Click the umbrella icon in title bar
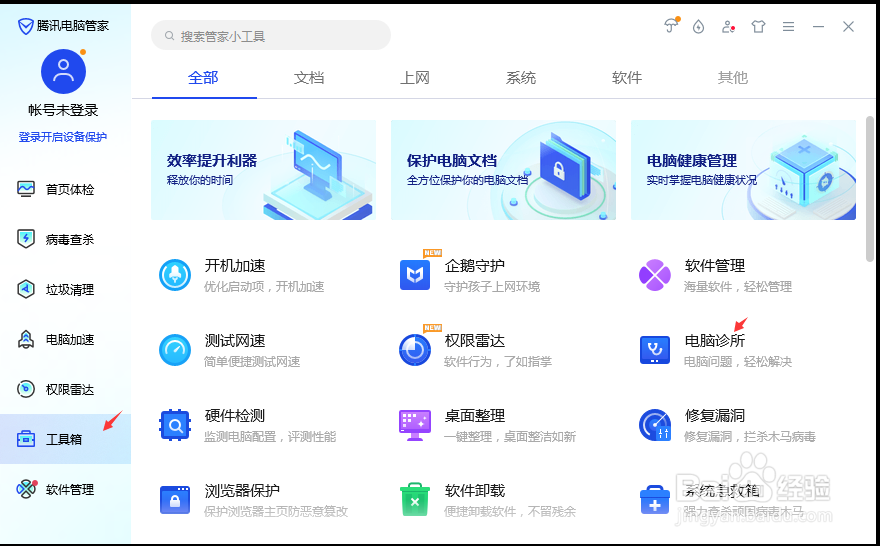880x546 pixels. coord(671,26)
